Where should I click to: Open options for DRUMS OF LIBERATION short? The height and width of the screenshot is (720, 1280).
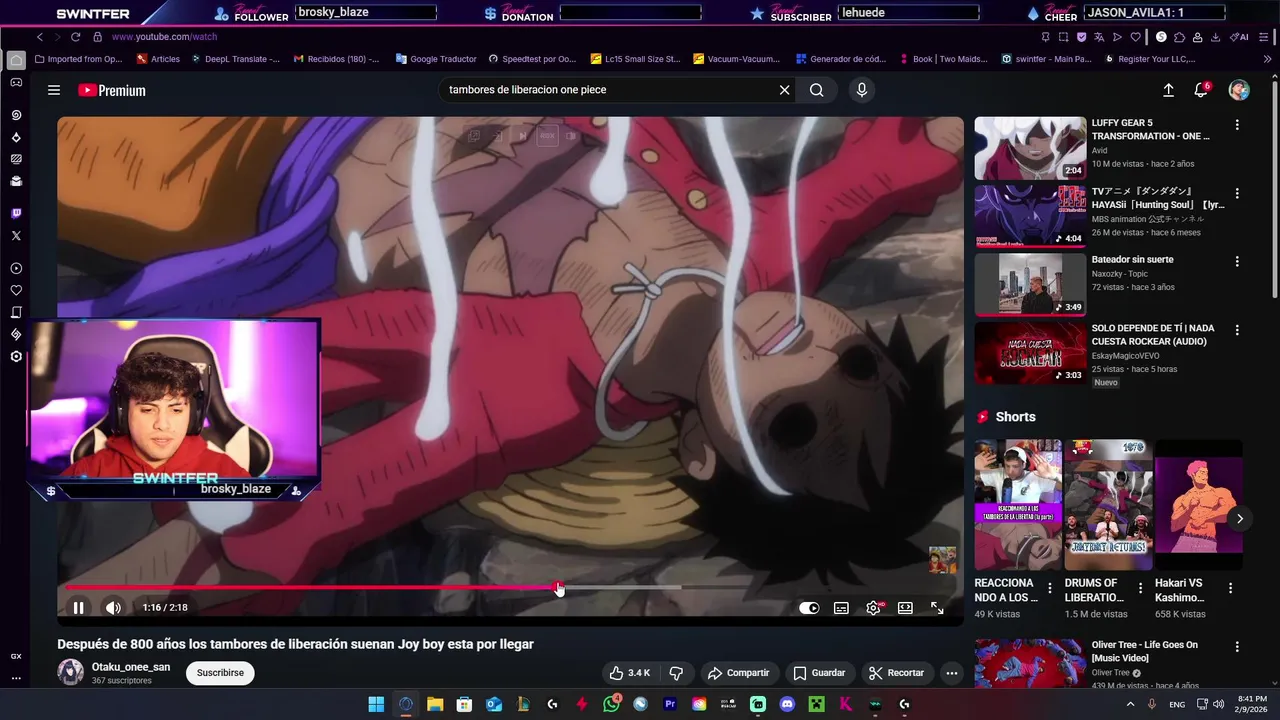pos(1140,588)
